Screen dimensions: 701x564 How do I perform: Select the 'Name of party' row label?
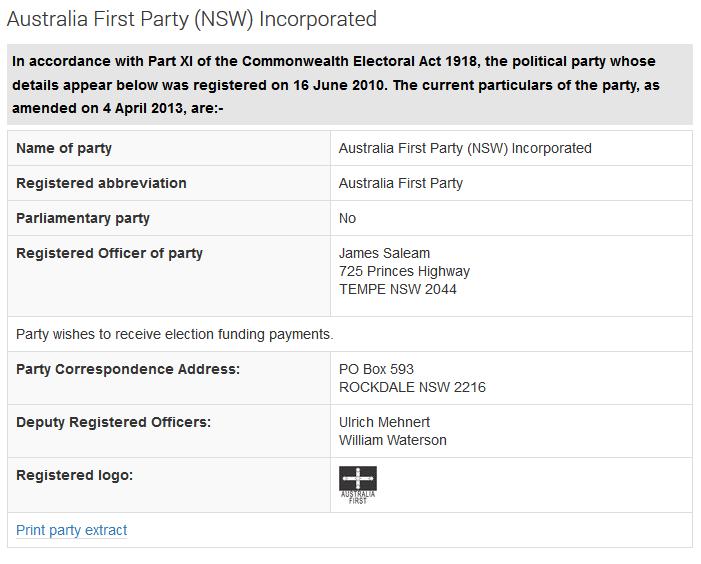pos(64,148)
